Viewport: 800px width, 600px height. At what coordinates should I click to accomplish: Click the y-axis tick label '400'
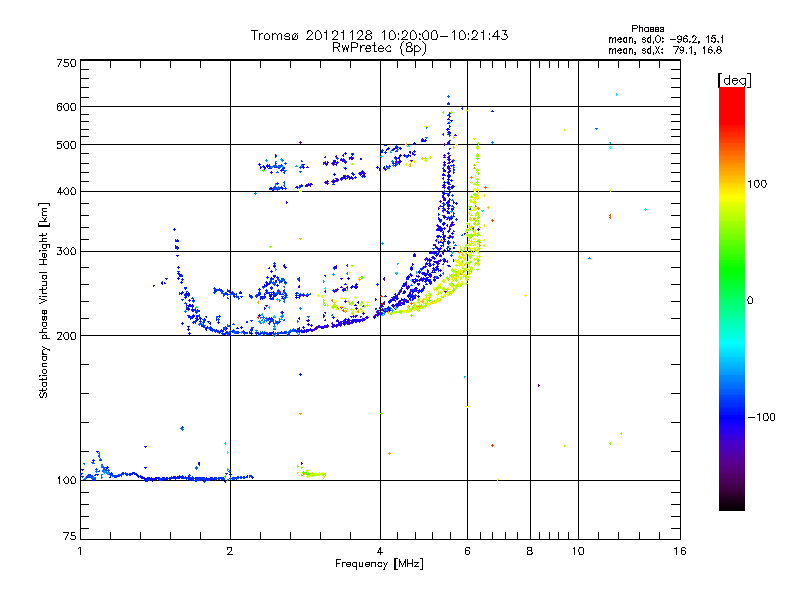click(x=66, y=192)
